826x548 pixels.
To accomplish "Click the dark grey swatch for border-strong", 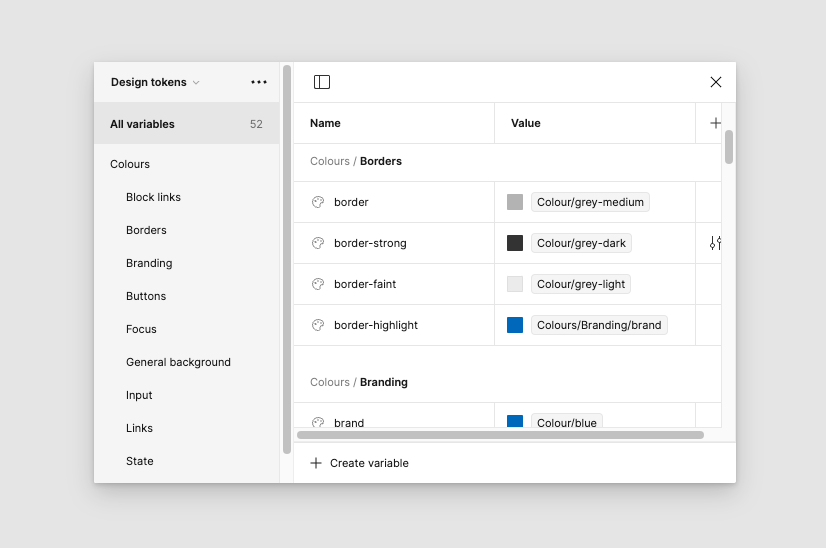I will click(x=515, y=243).
